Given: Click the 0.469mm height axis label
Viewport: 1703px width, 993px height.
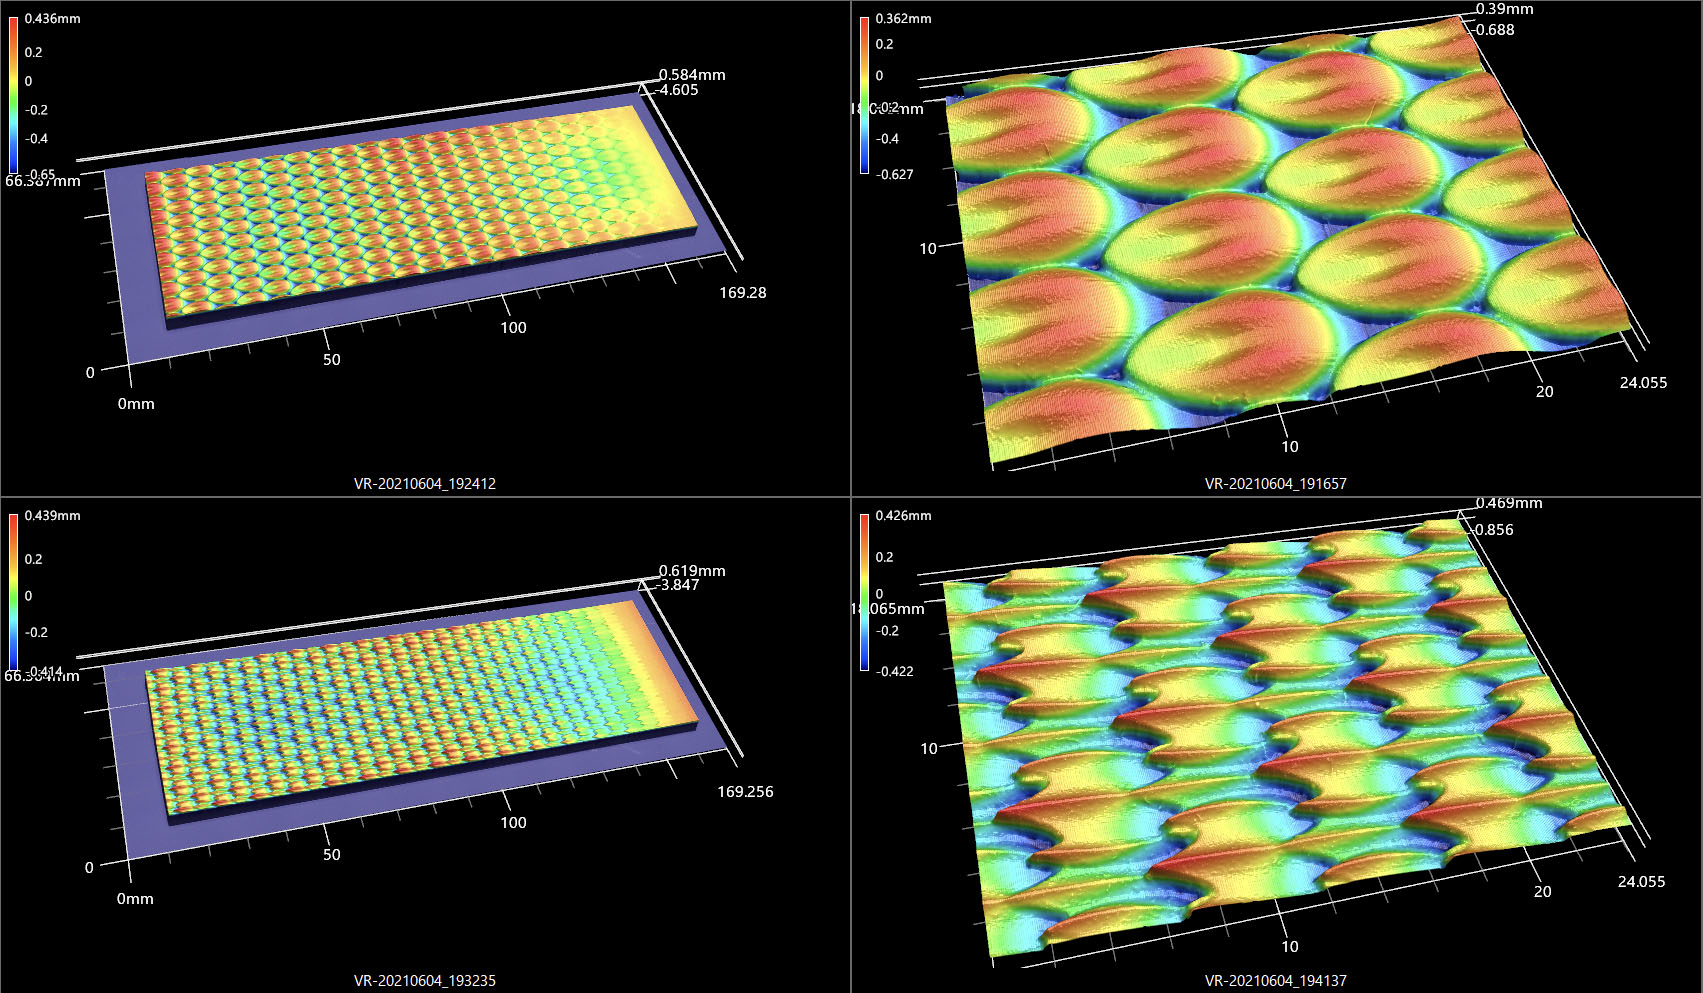Looking at the screenshot, I should [1509, 504].
